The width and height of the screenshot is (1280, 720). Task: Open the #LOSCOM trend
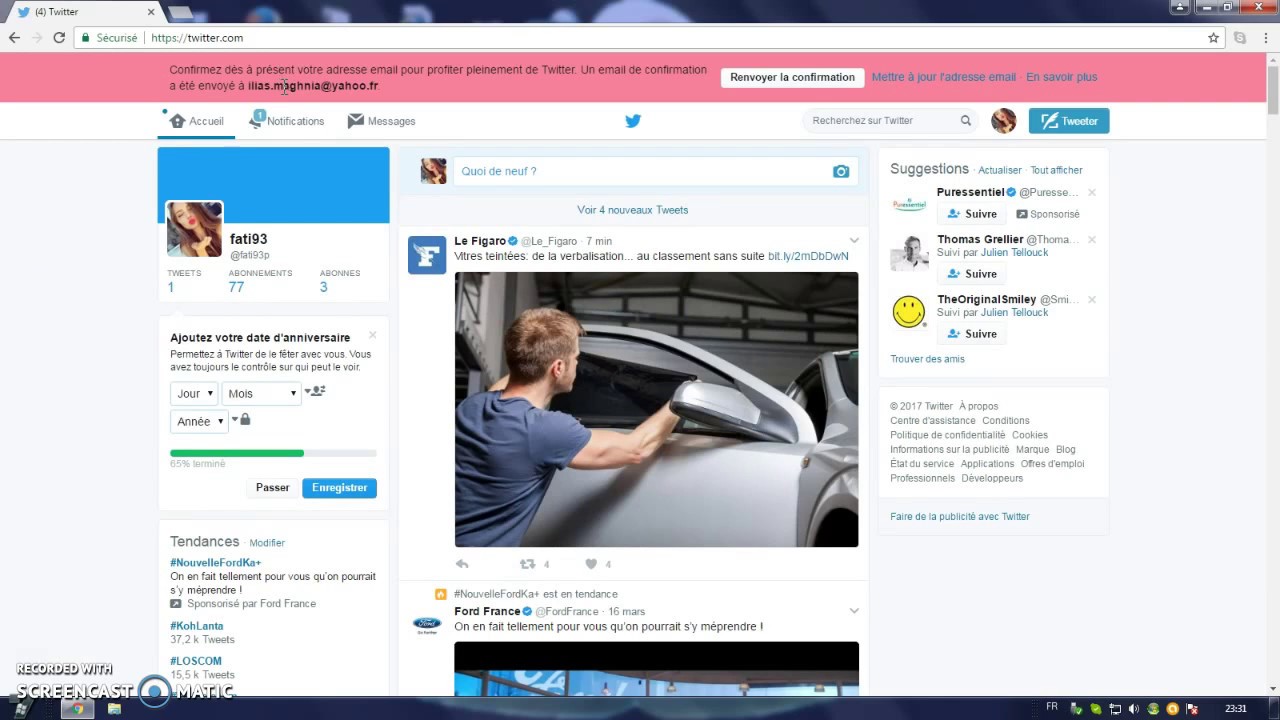click(x=196, y=661)
